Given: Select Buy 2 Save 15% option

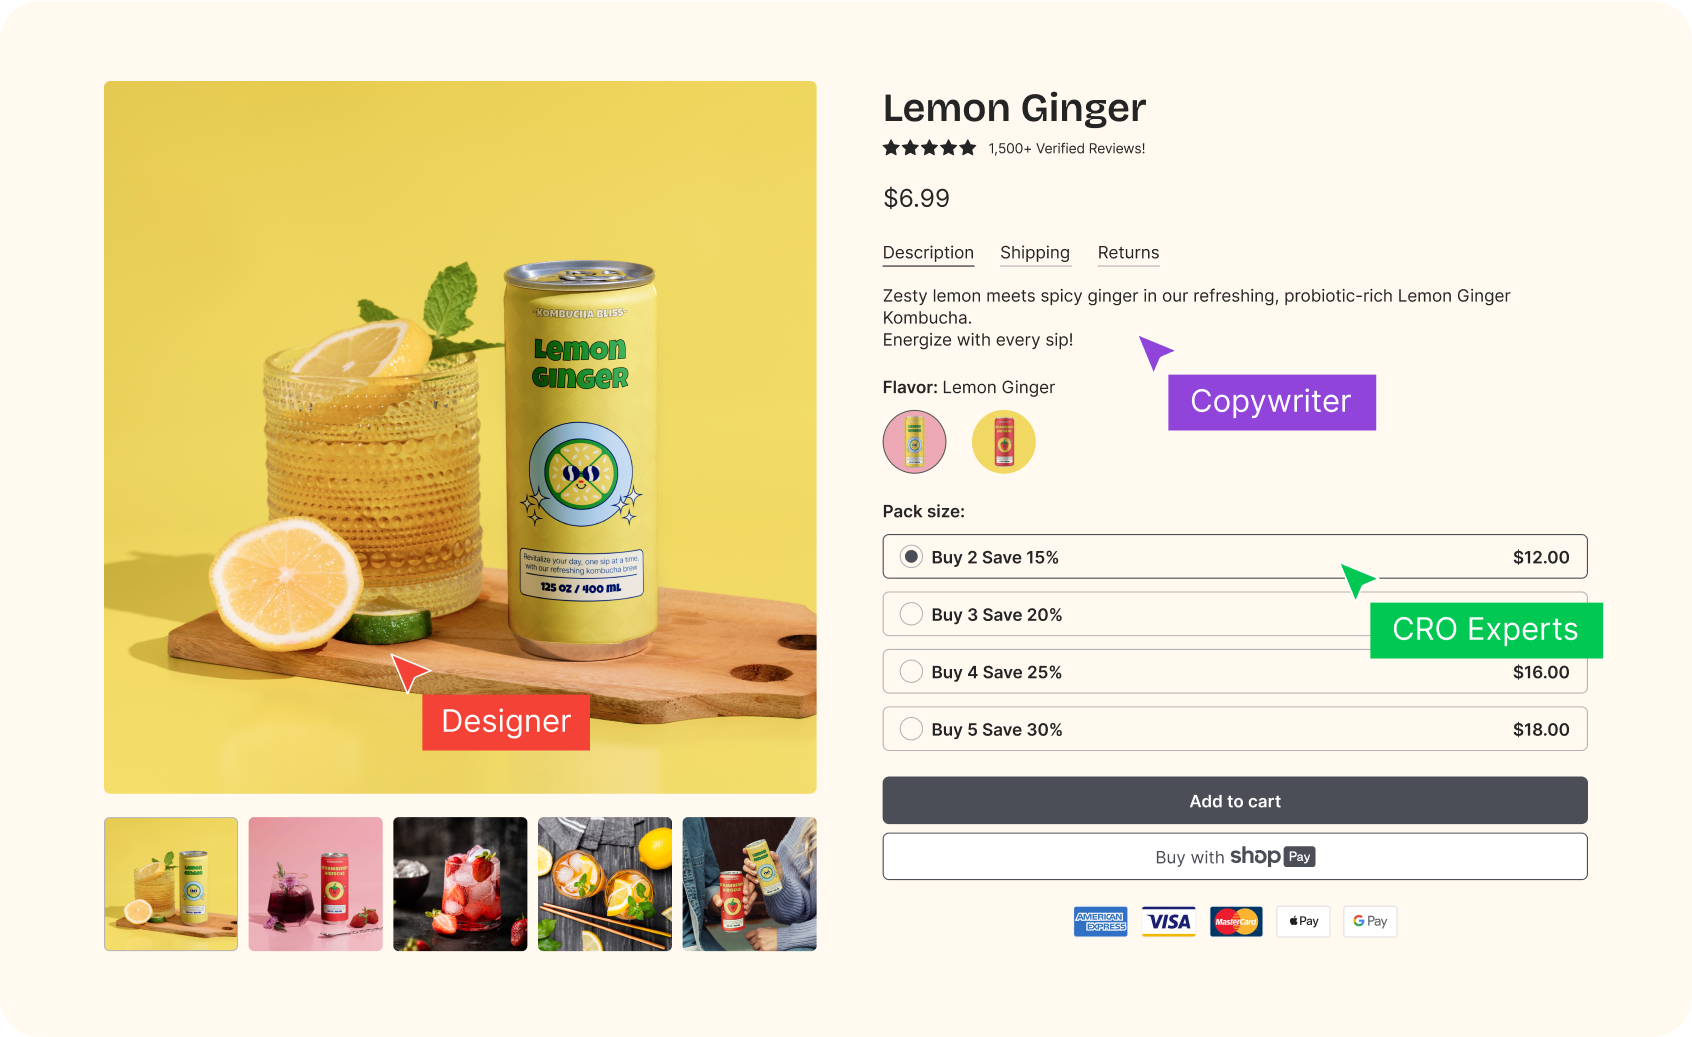Looking at the screenshot, I should 911,557.
